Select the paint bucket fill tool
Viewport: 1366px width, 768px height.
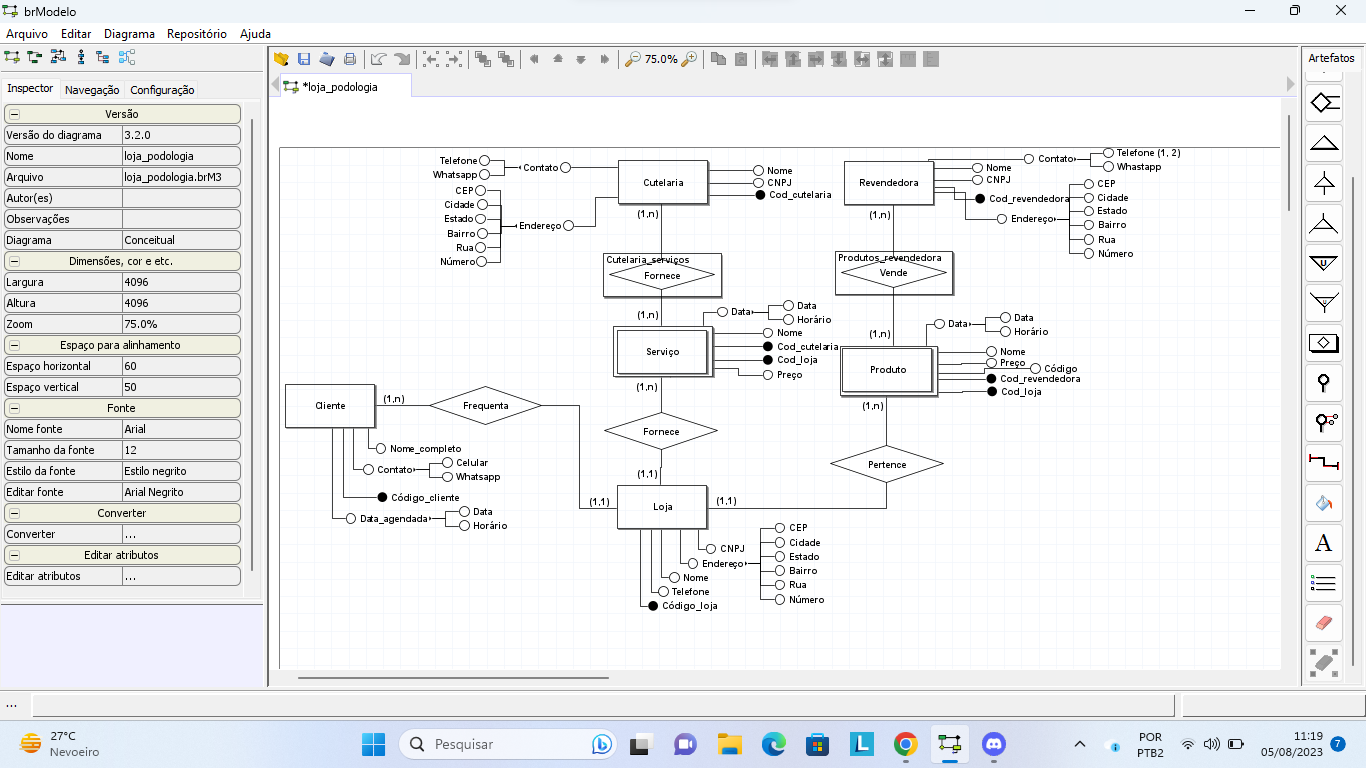click(x=1324, y=503)
